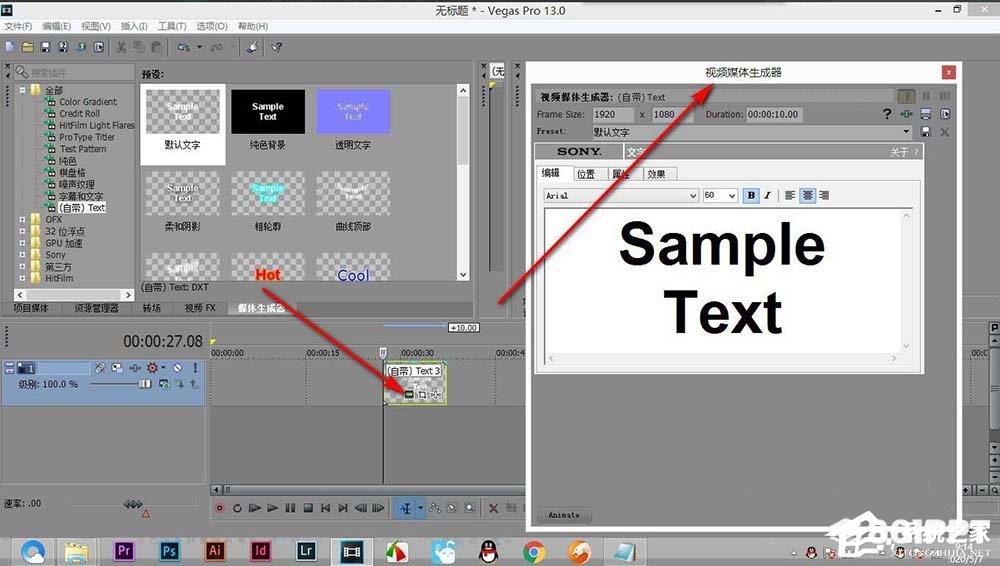Click the Frame Size width field 1920
This screenshot has width=1000, height=566.
coord(613,114)
